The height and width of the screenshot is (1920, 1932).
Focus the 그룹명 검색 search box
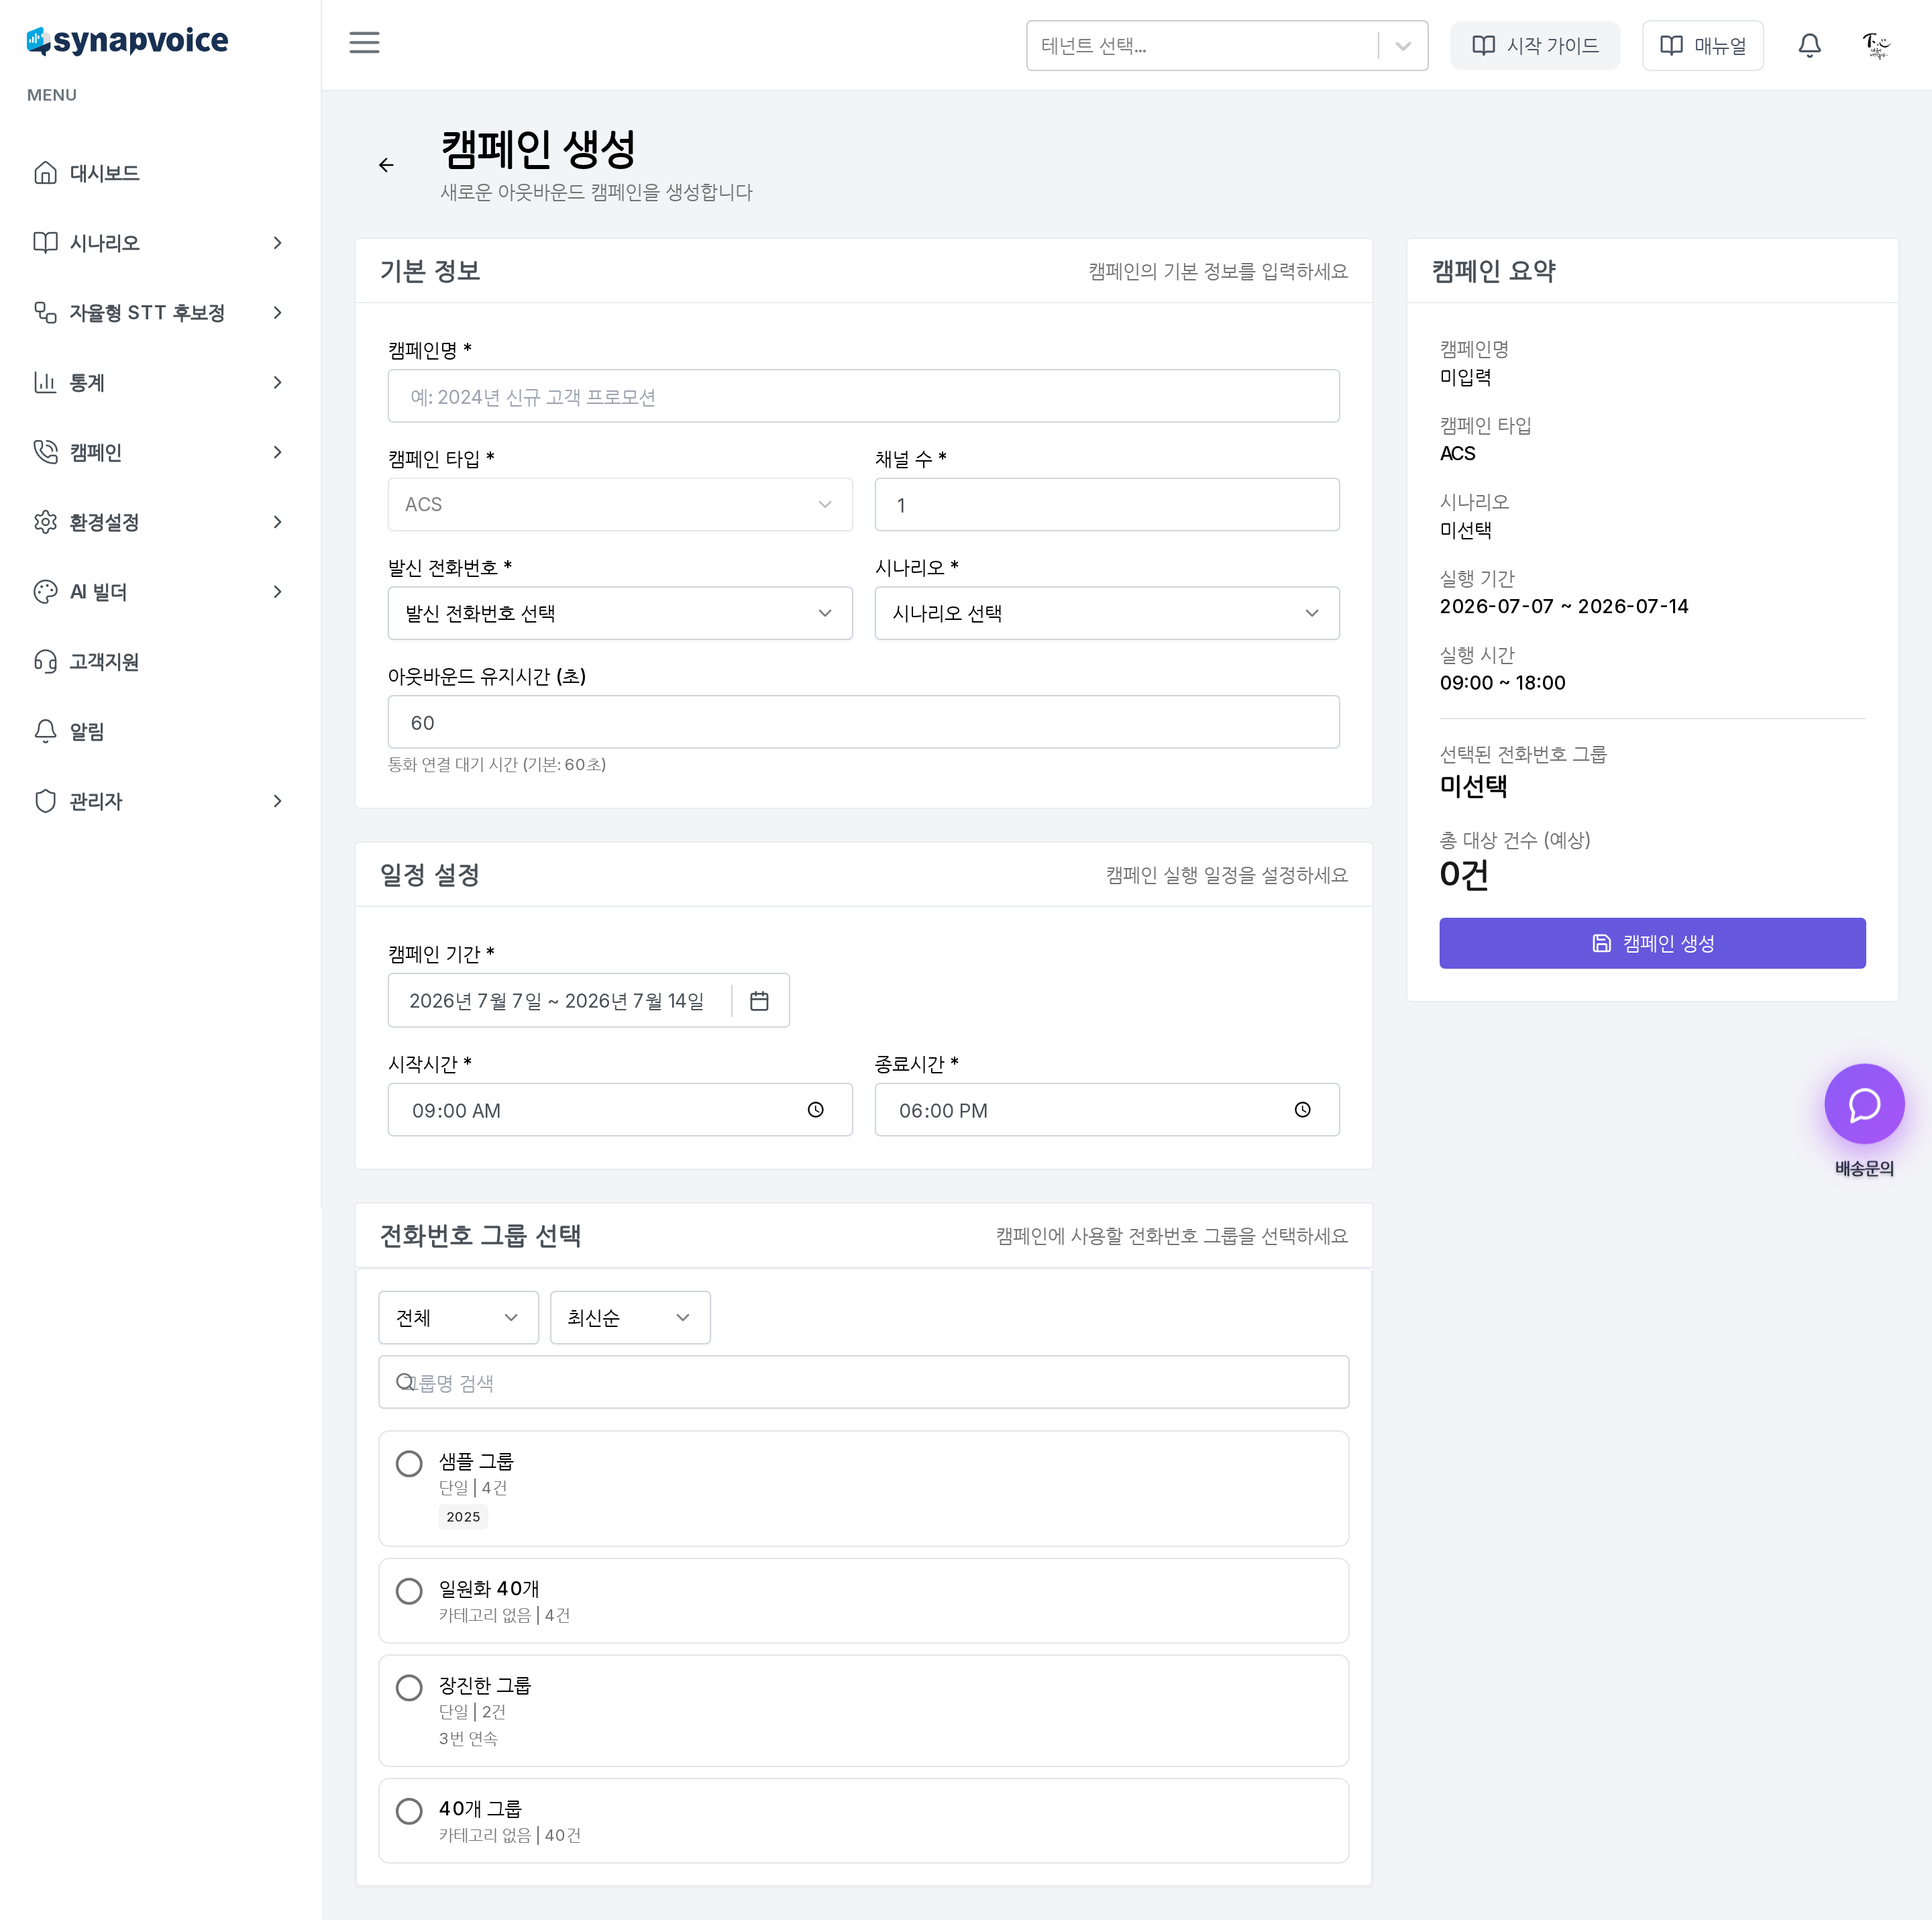coord(864,1382)
